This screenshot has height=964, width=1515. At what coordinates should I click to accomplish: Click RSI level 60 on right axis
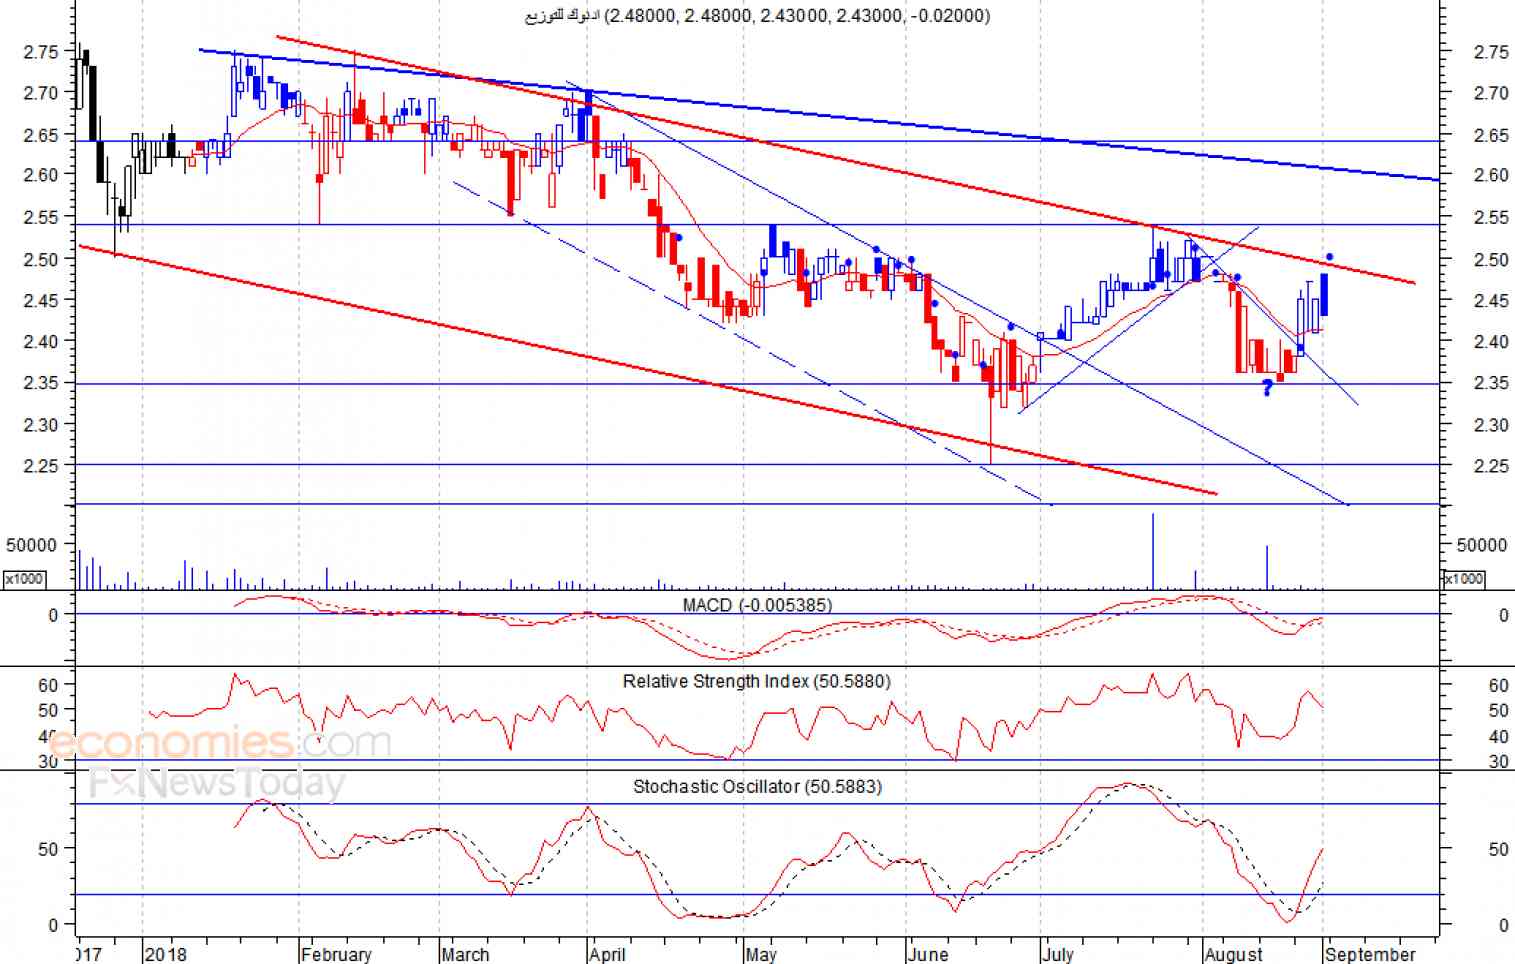coord(1498,686)
